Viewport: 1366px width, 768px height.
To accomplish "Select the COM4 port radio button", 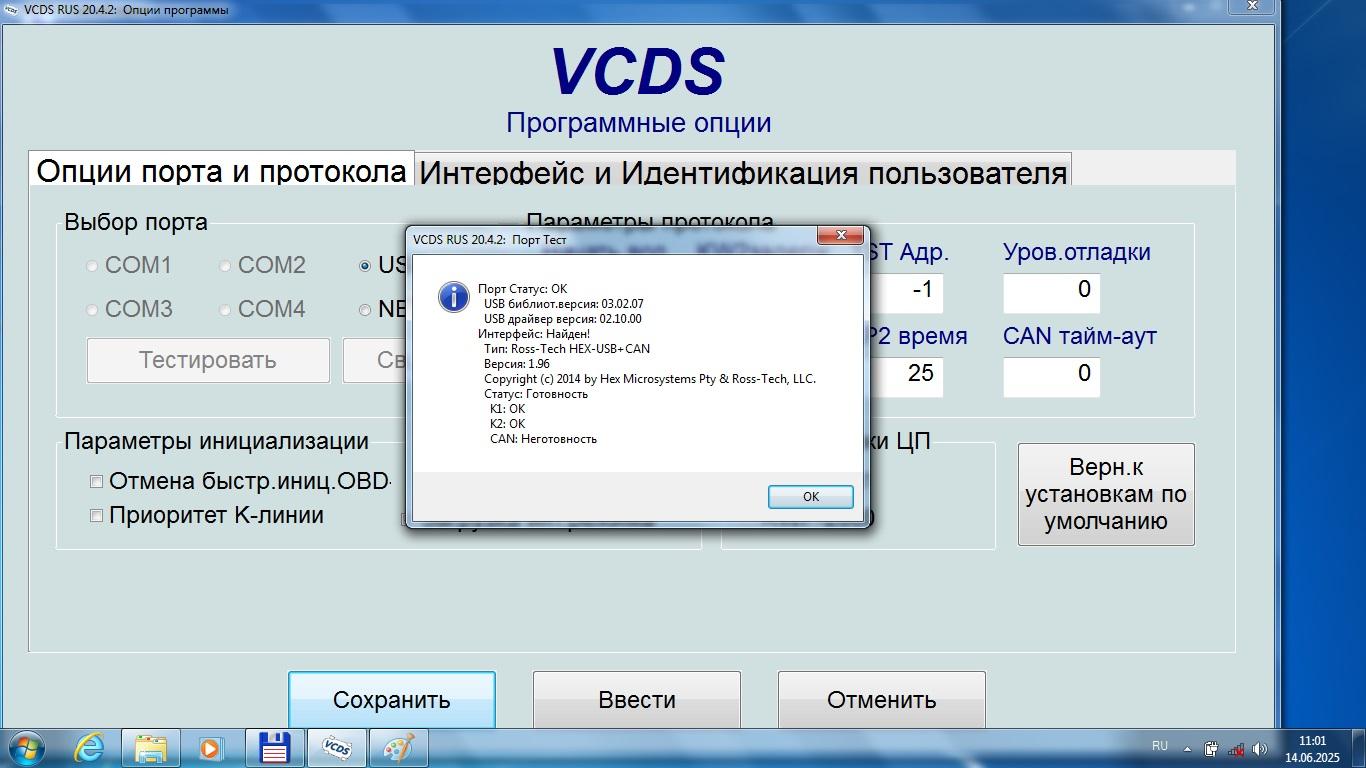I will [x=225, y=310].
